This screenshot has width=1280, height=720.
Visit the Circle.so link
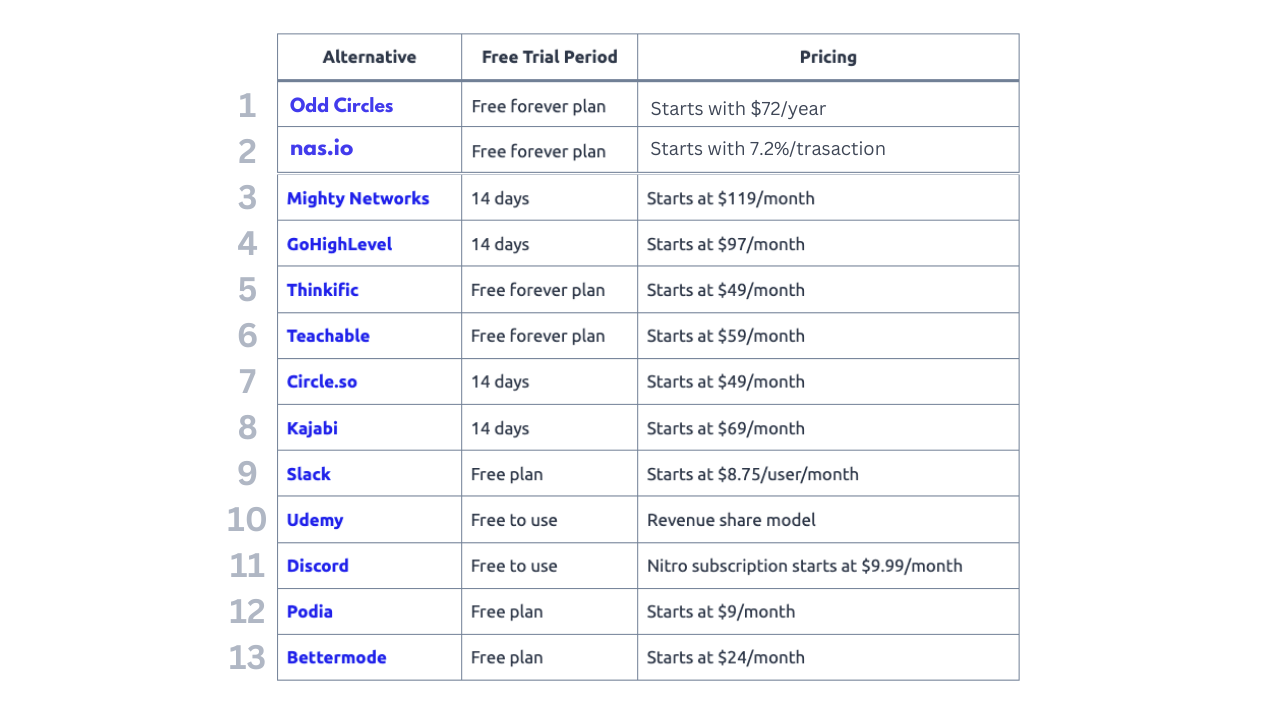pos(321,382)
